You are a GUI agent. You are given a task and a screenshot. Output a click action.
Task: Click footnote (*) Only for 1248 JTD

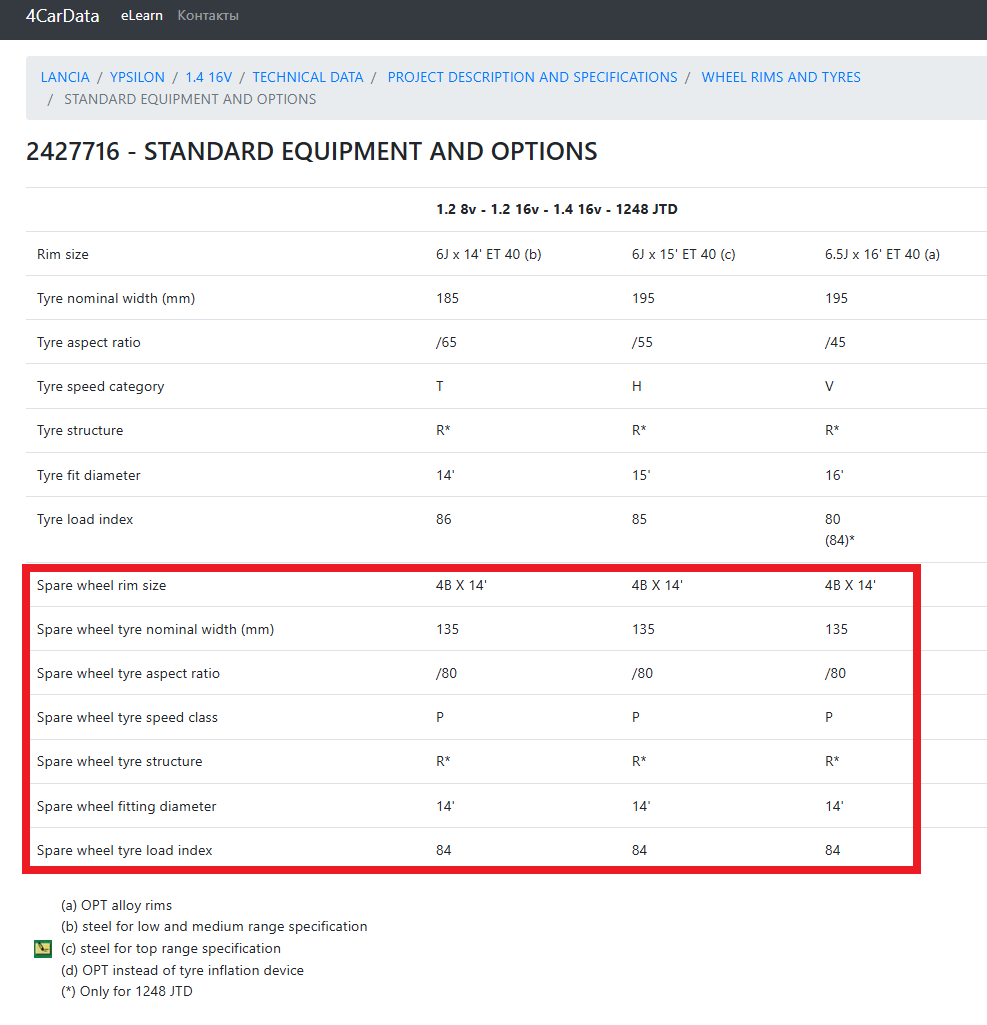point(127,991)
